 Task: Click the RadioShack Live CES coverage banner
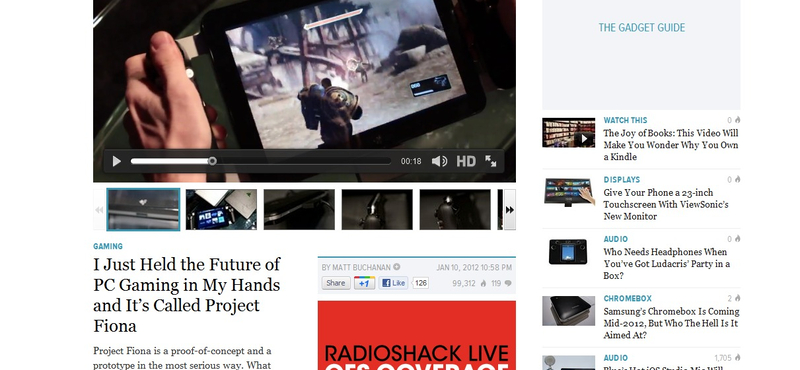click(416, 335)
